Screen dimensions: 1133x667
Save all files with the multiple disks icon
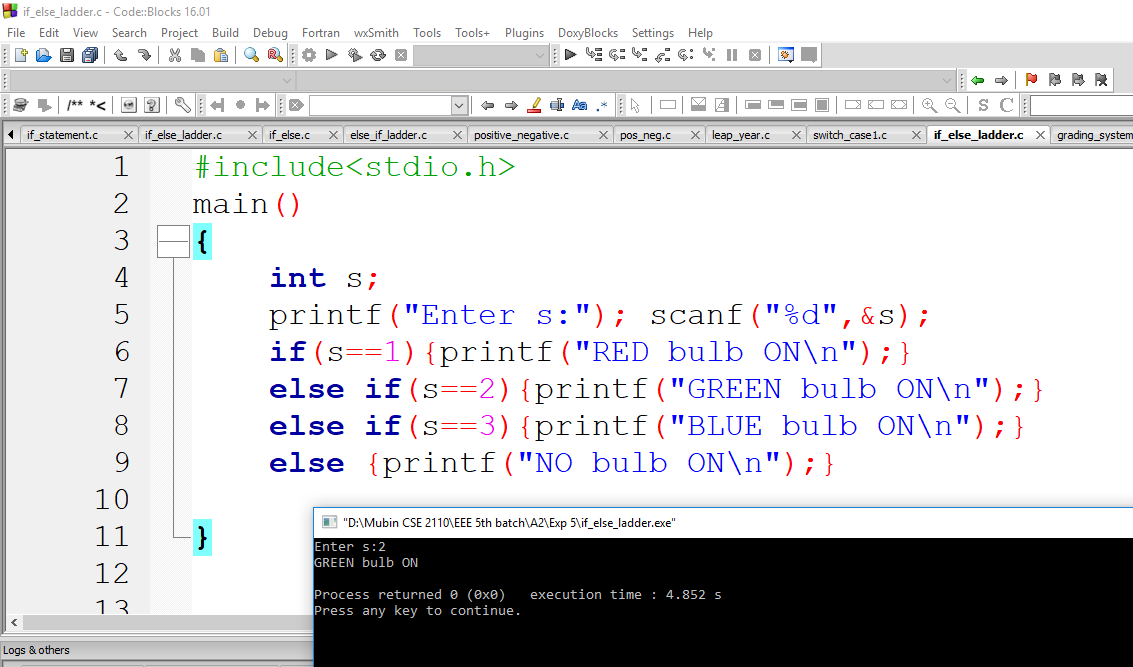click(90, 55)
